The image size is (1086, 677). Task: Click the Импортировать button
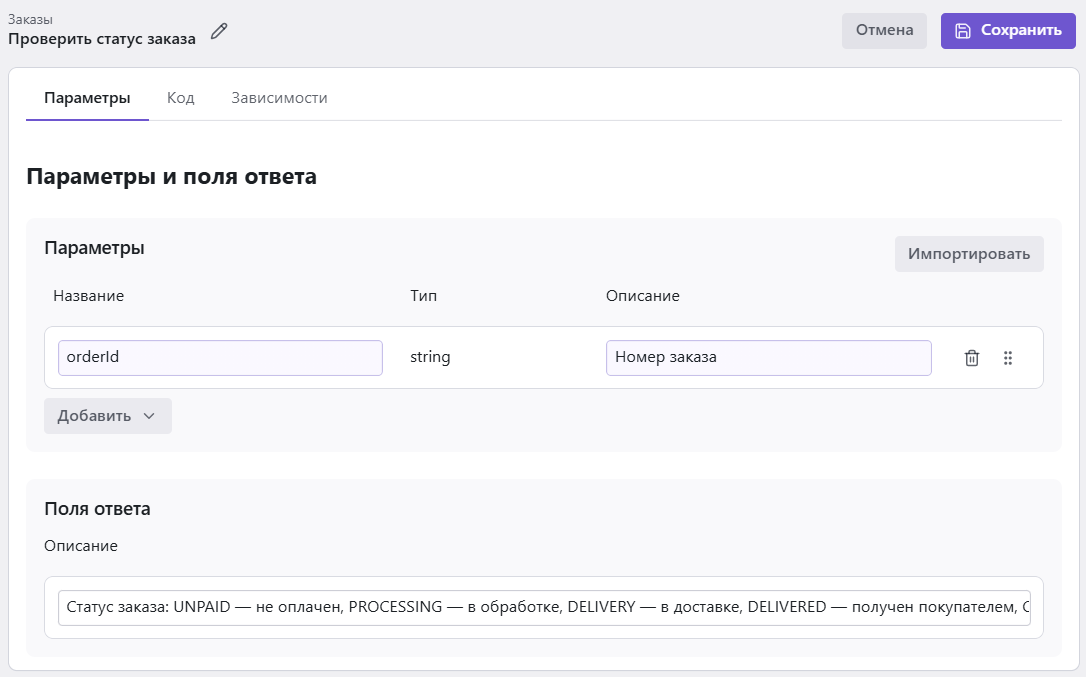point(968,254)
